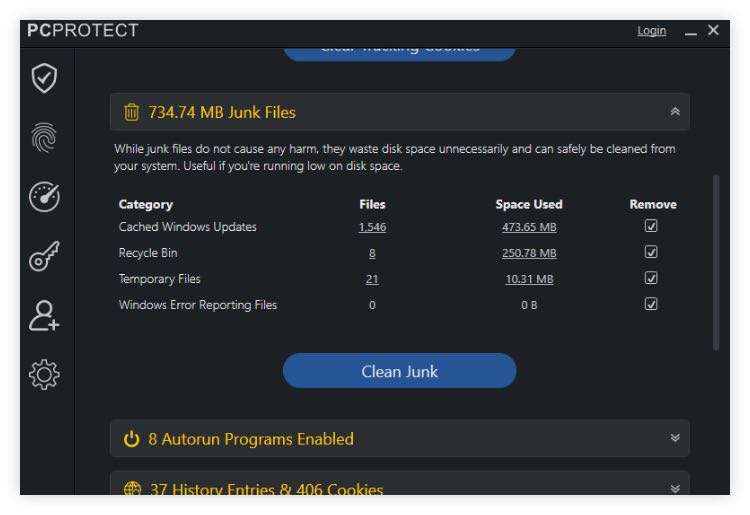750x515 pixels.
Task: Open the 21 files link for Temporary Files
Action: pyautogui.click(x=372, y=279)
